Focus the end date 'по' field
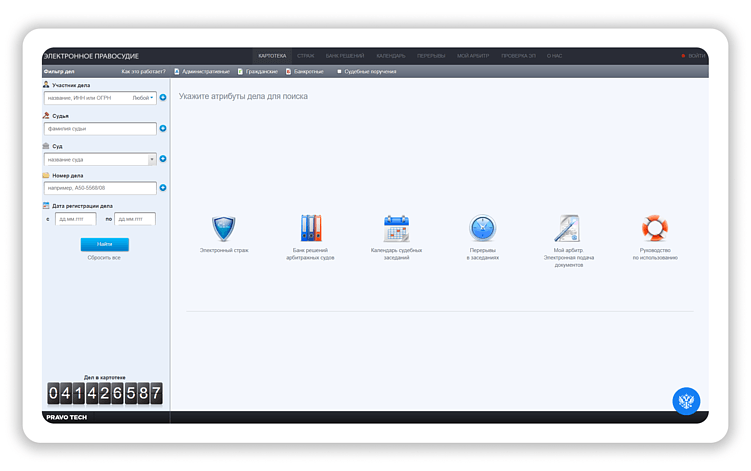751x471 pixels. 135,219
